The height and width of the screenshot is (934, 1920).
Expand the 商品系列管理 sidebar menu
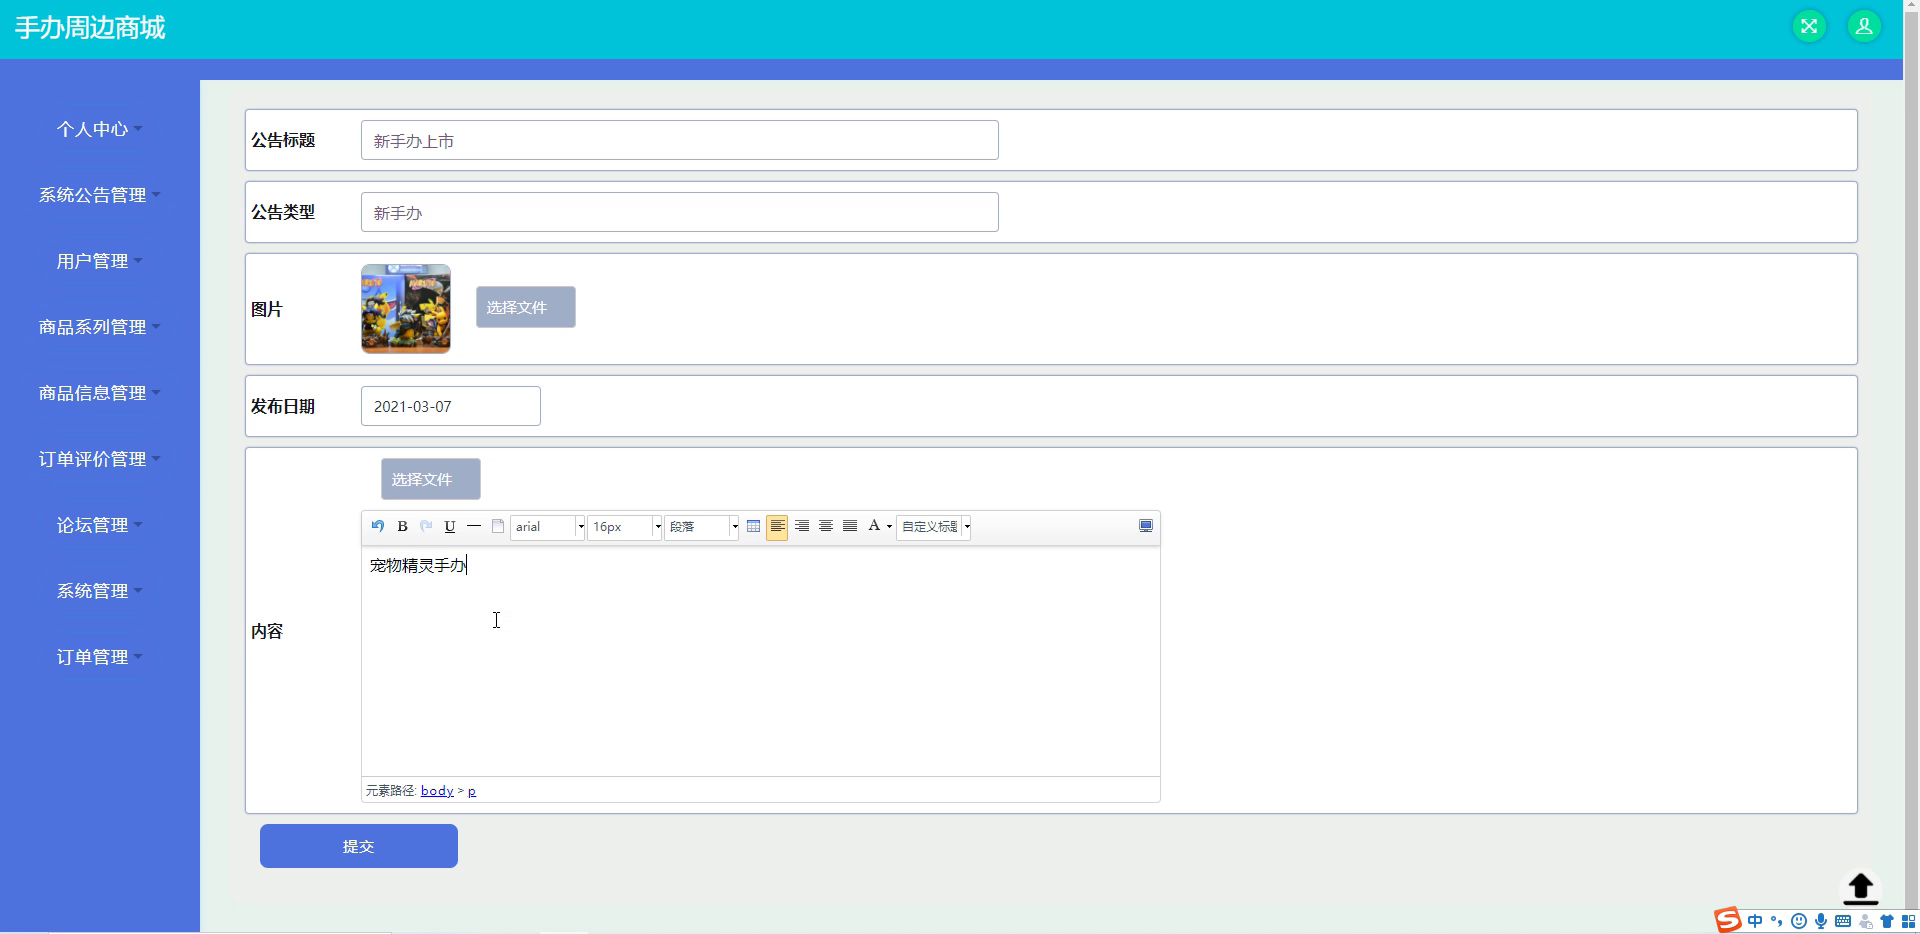99,327
